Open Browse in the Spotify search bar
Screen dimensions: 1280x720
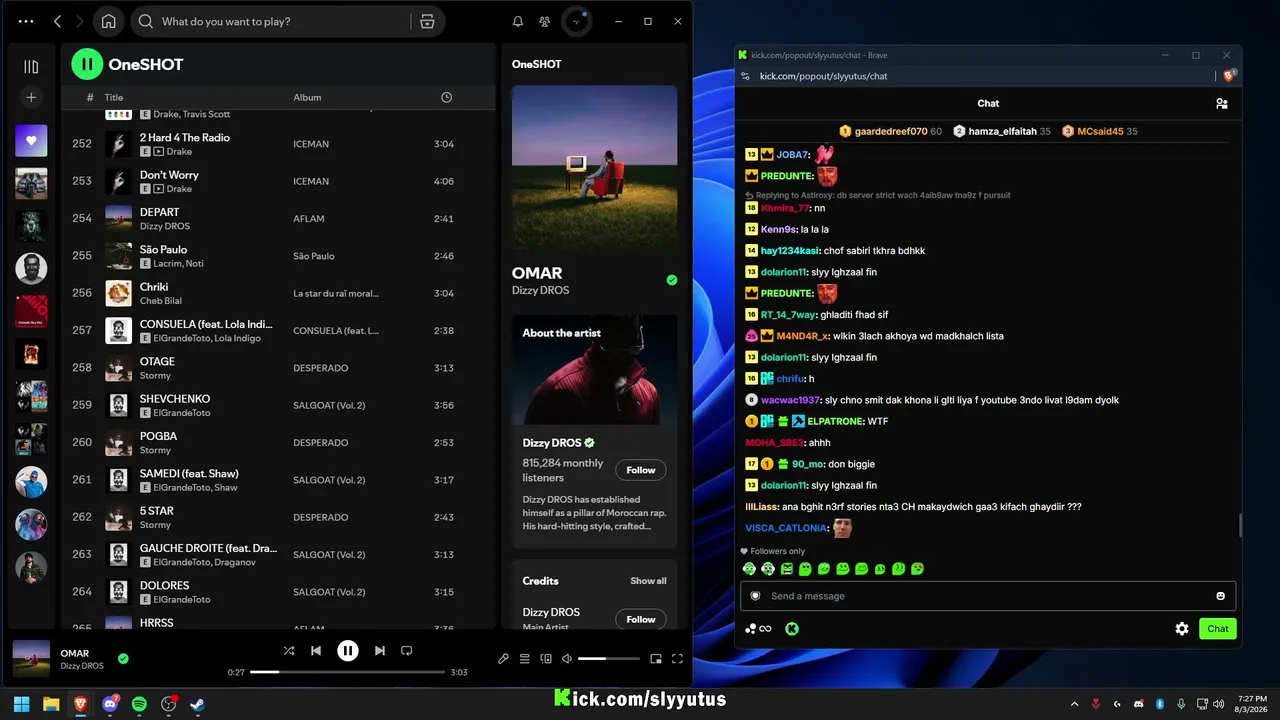[427, 21]
